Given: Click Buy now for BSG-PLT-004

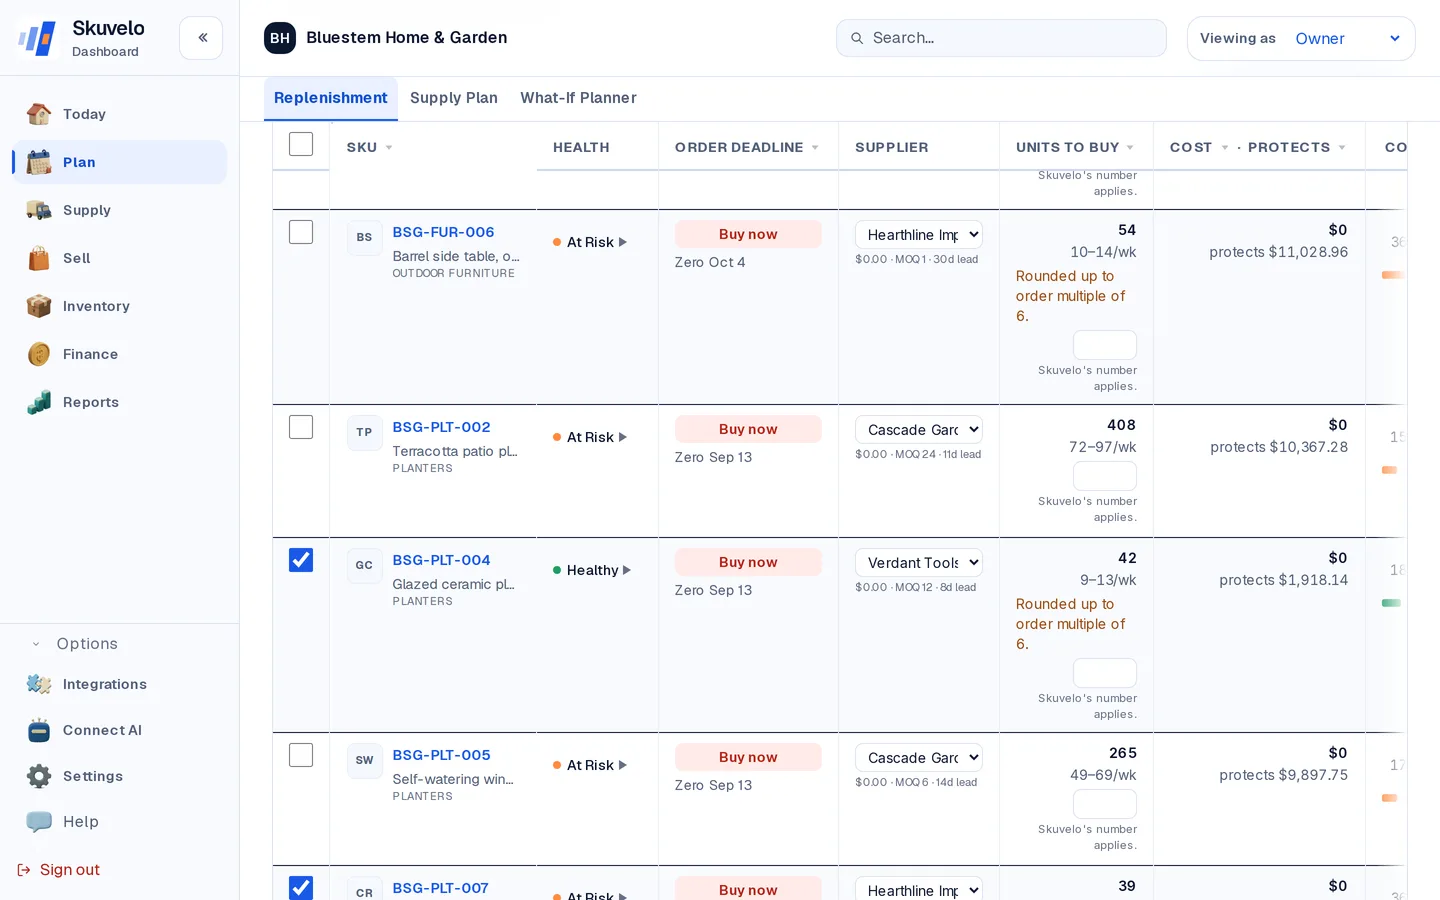Looking at the screenshot, I should coord(748,562).
